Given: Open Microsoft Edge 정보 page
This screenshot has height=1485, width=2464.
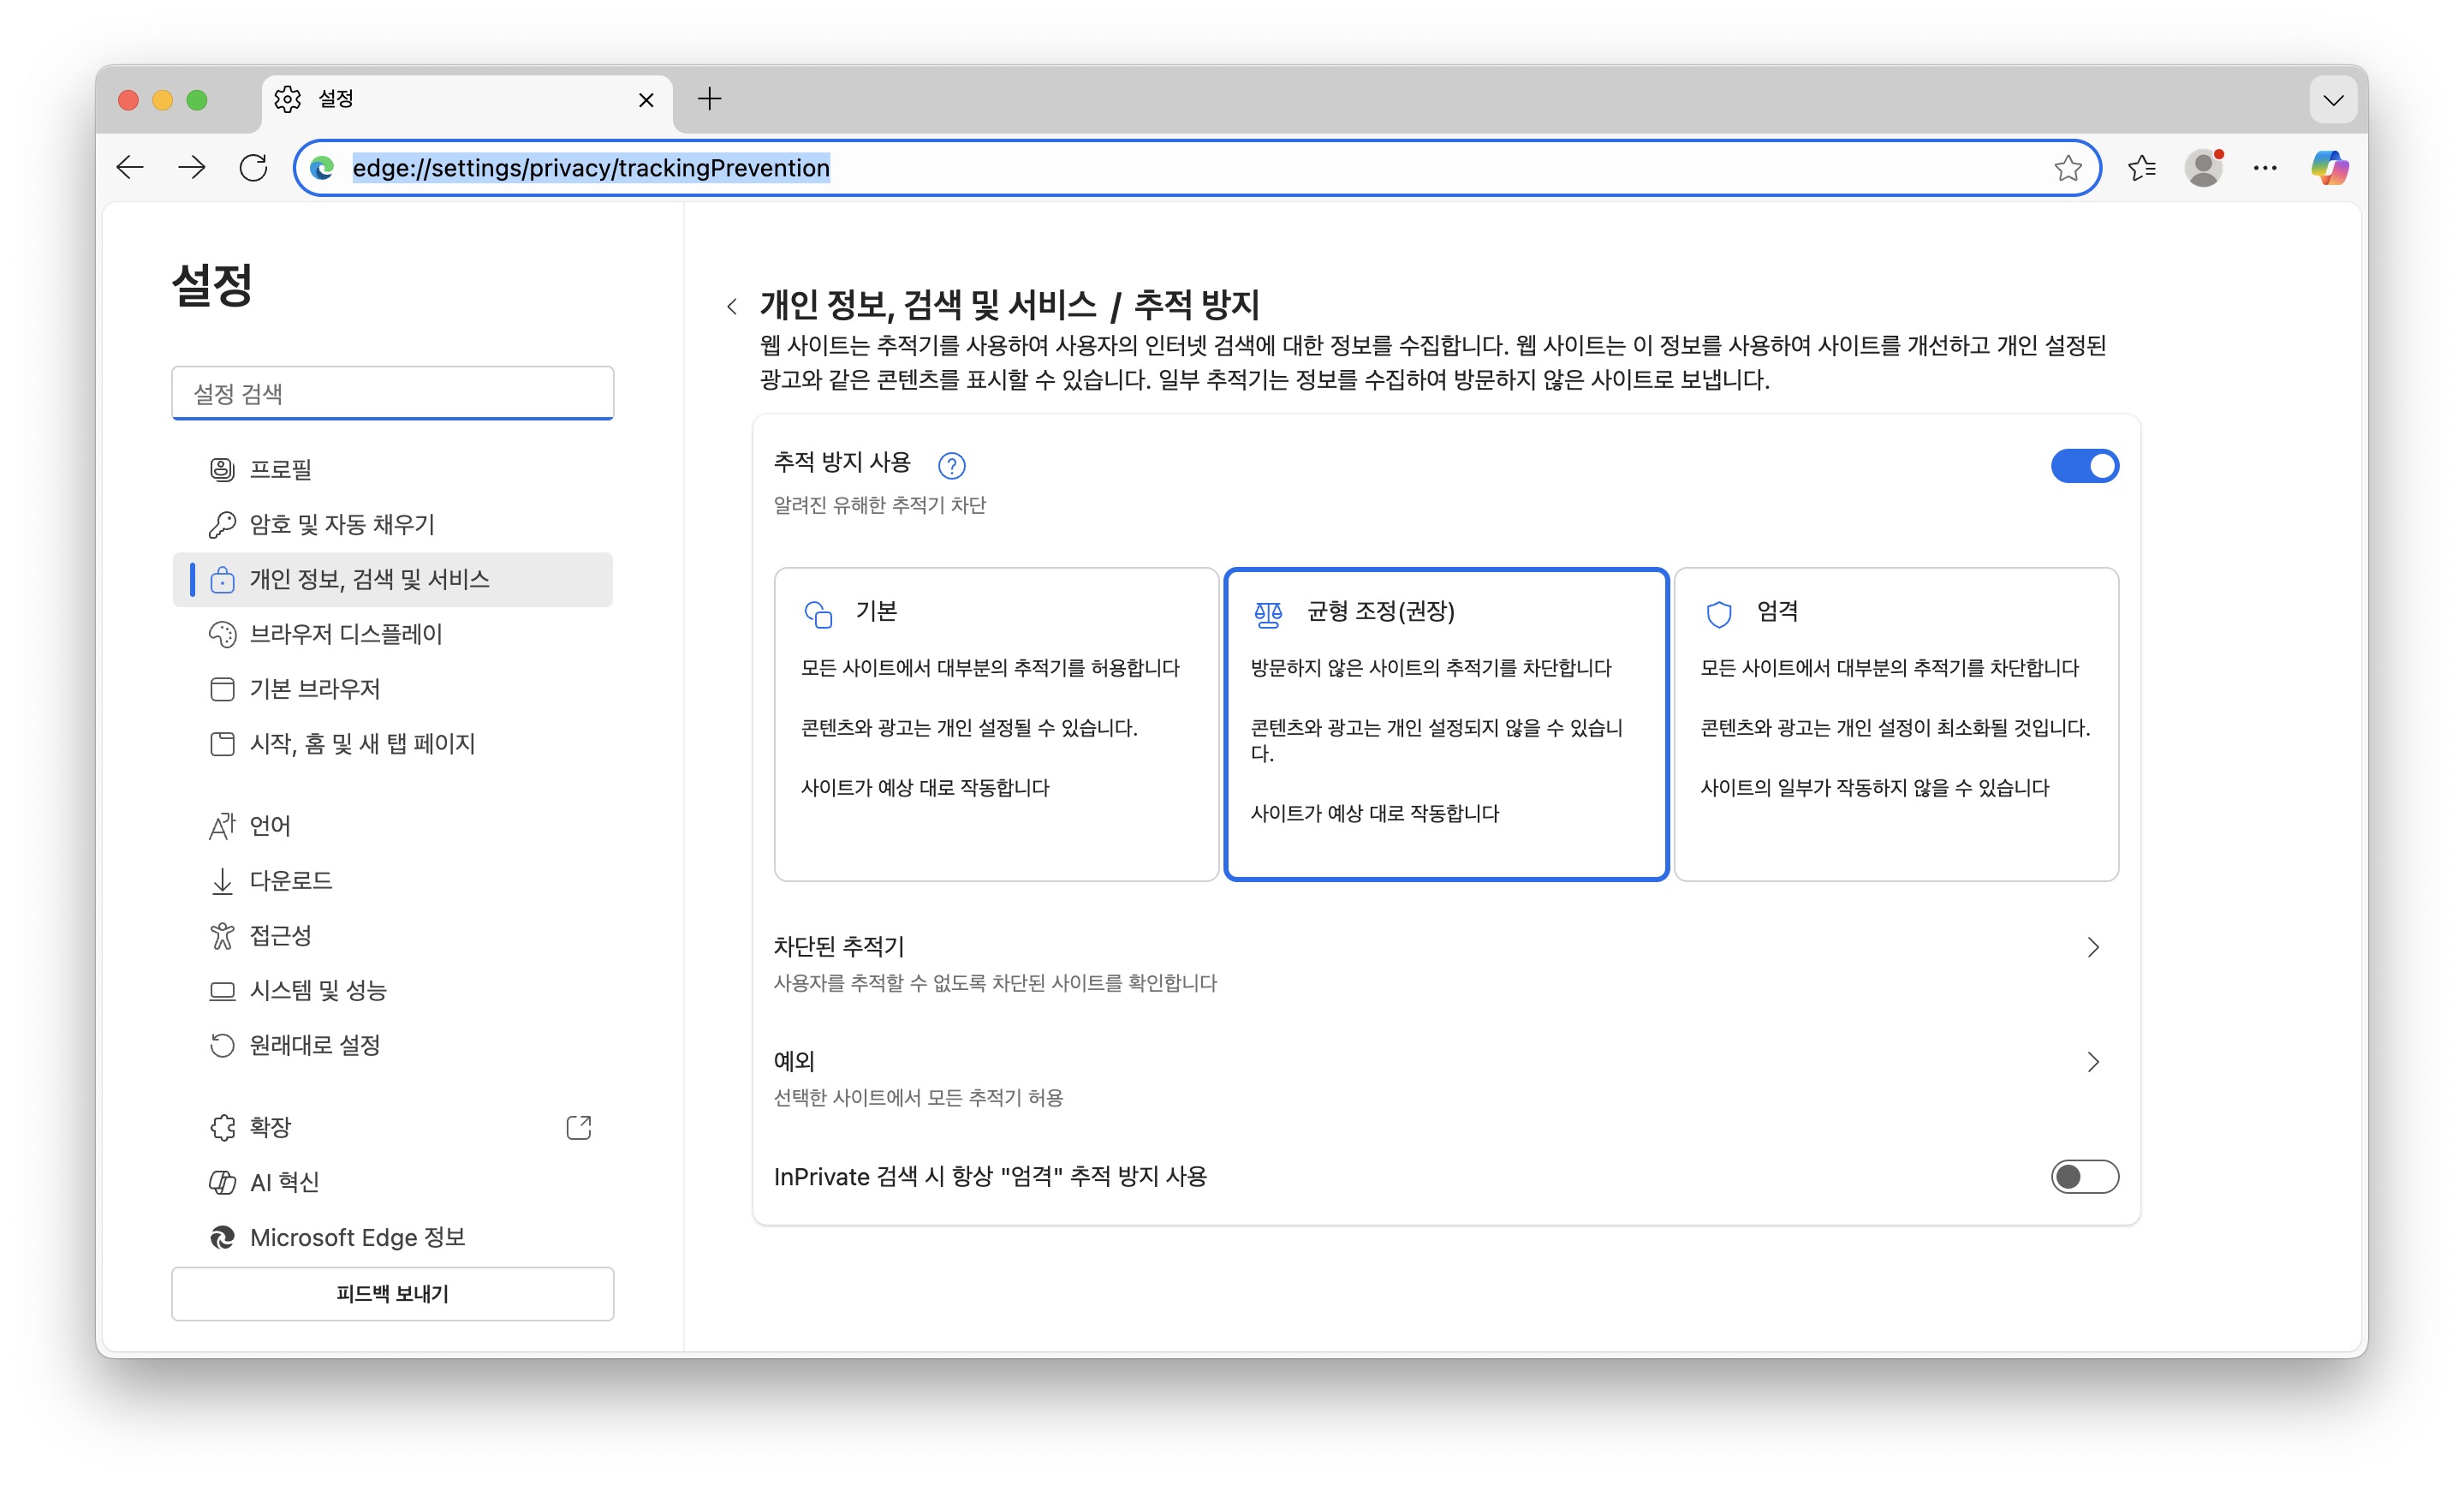Looking at the screenshot, I should tap(392, 1238).
